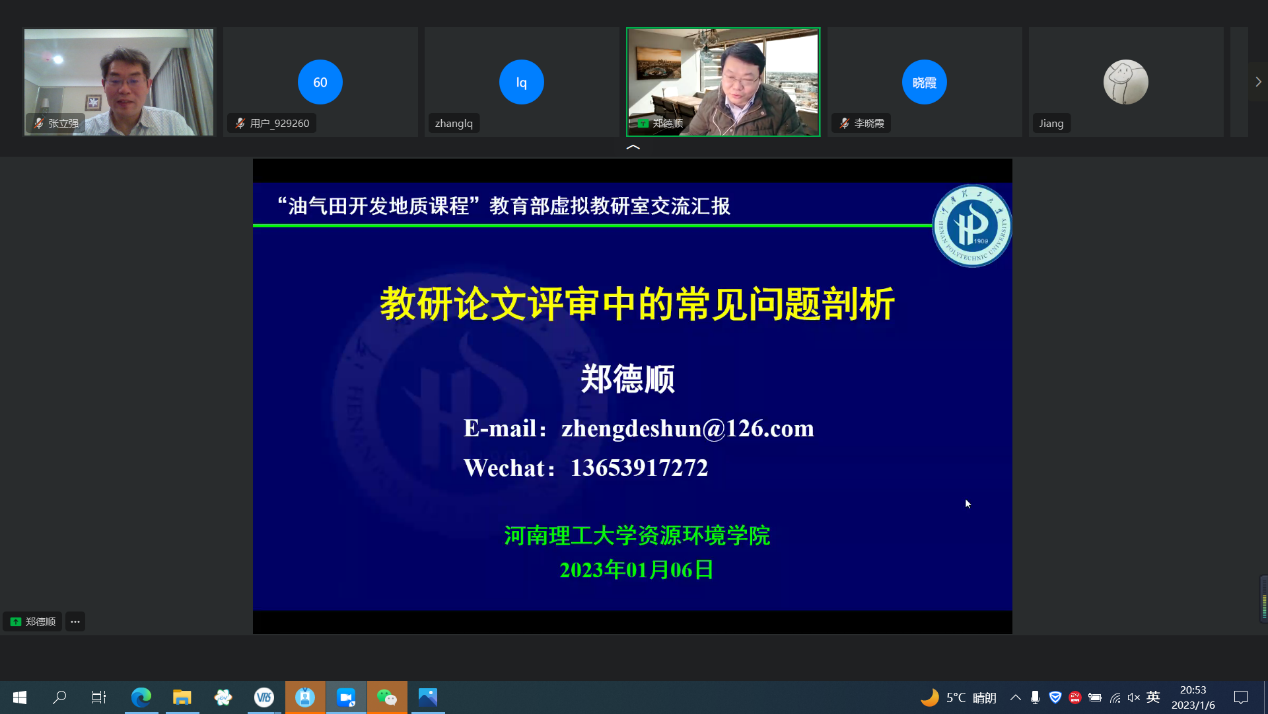Image resolution: width=1268 pixels, height=714 pixels.
Task: Show next participants with right arrow
Action: pyautogui.click(x=1257, y=81)
